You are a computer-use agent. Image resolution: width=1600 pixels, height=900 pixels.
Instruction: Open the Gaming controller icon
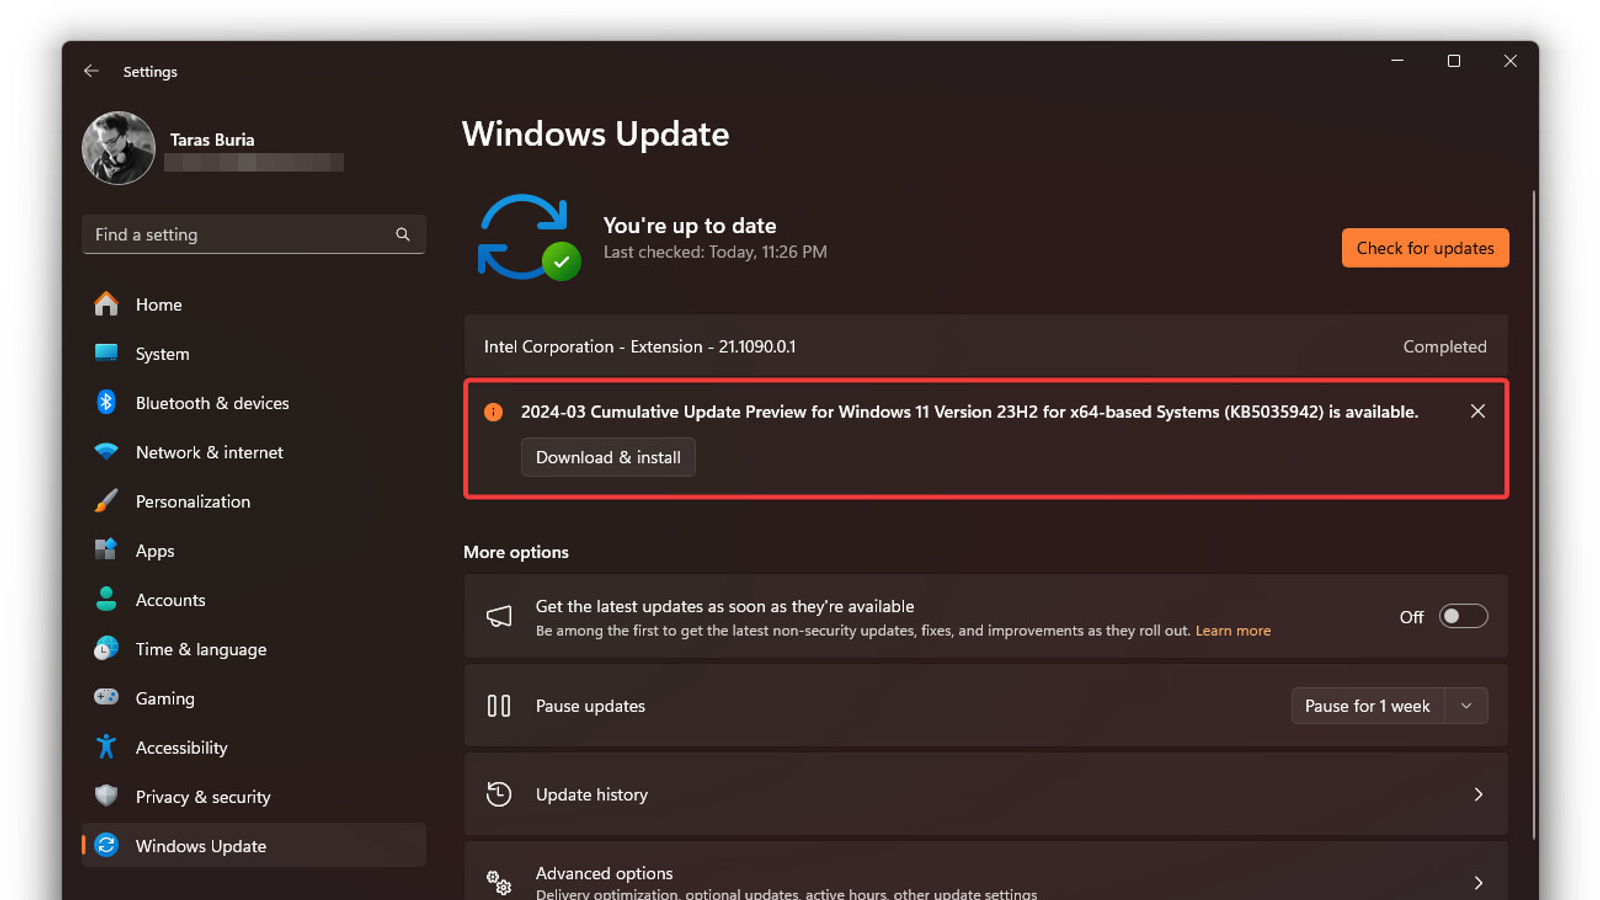[x=106, y=698]
